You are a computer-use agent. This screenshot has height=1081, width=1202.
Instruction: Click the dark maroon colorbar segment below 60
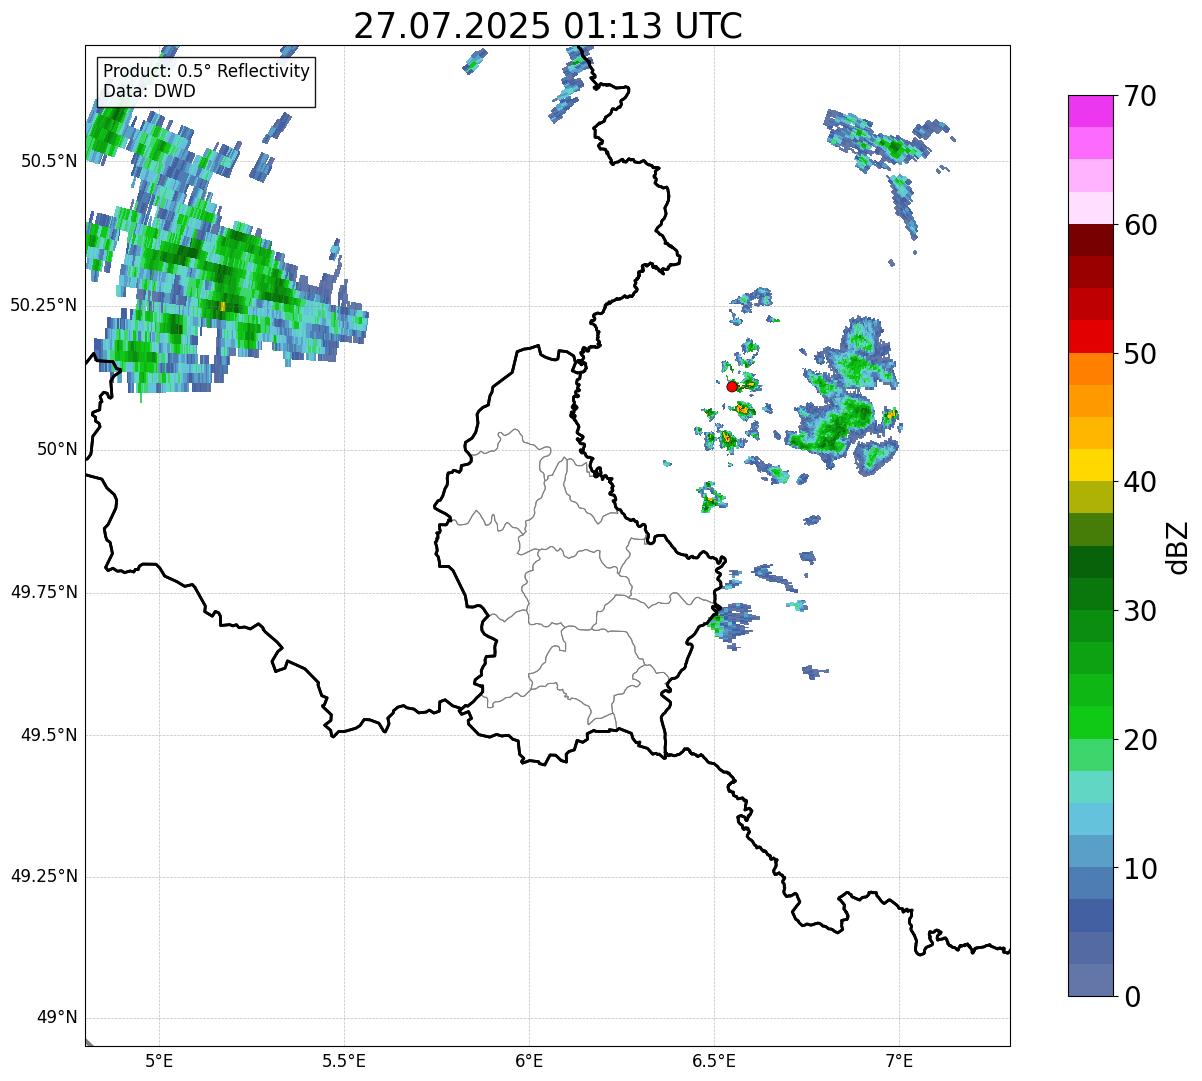1090,240
